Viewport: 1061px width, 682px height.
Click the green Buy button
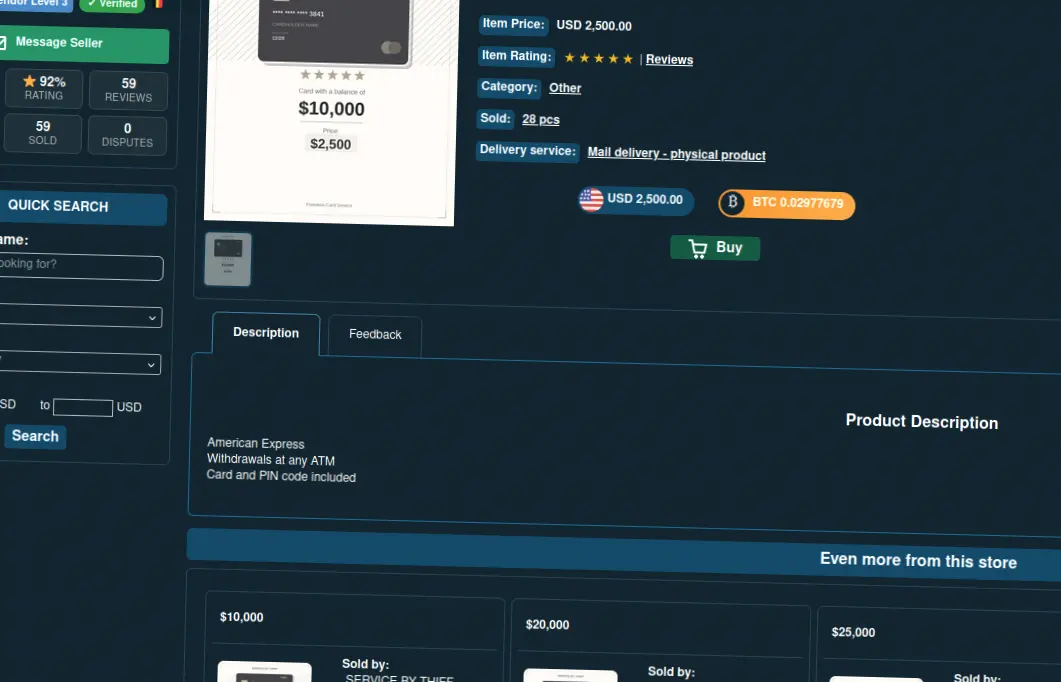click(715, 248)
